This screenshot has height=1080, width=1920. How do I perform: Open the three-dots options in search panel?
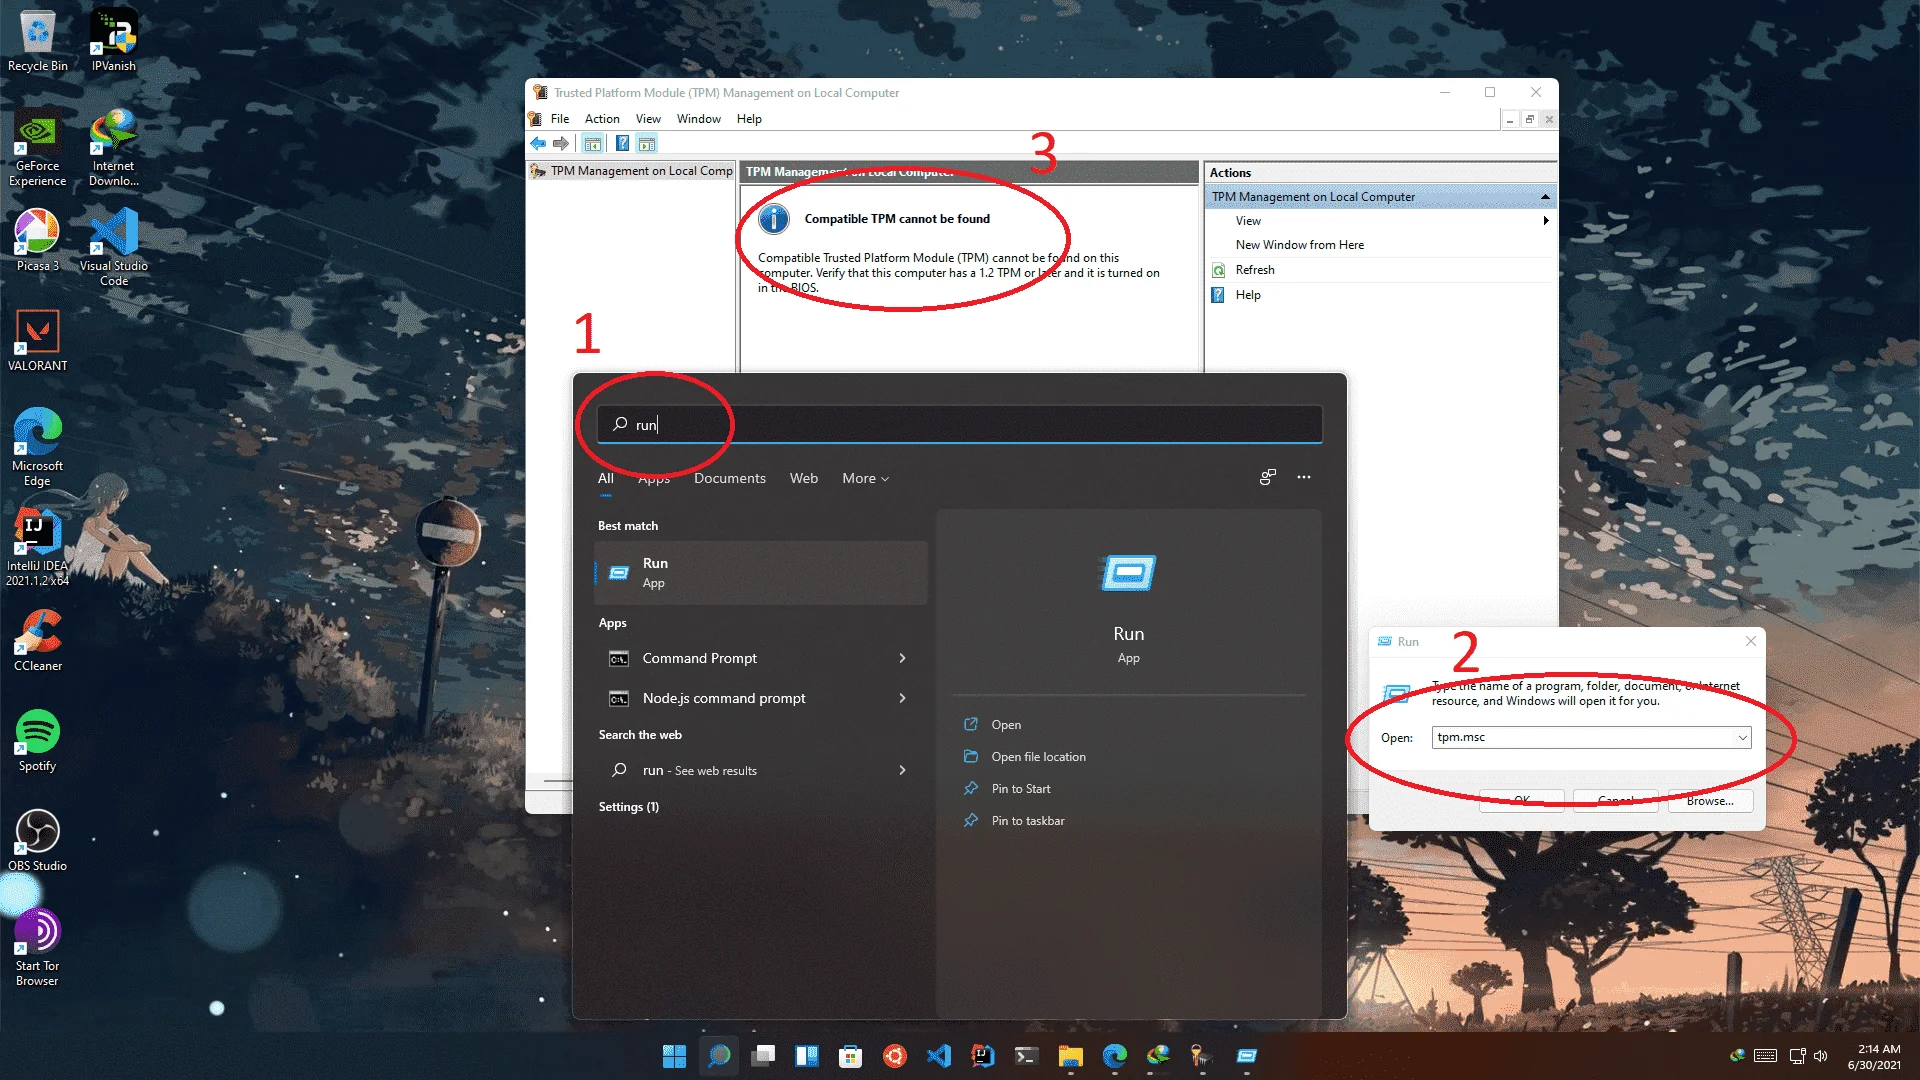(1304, 477)
